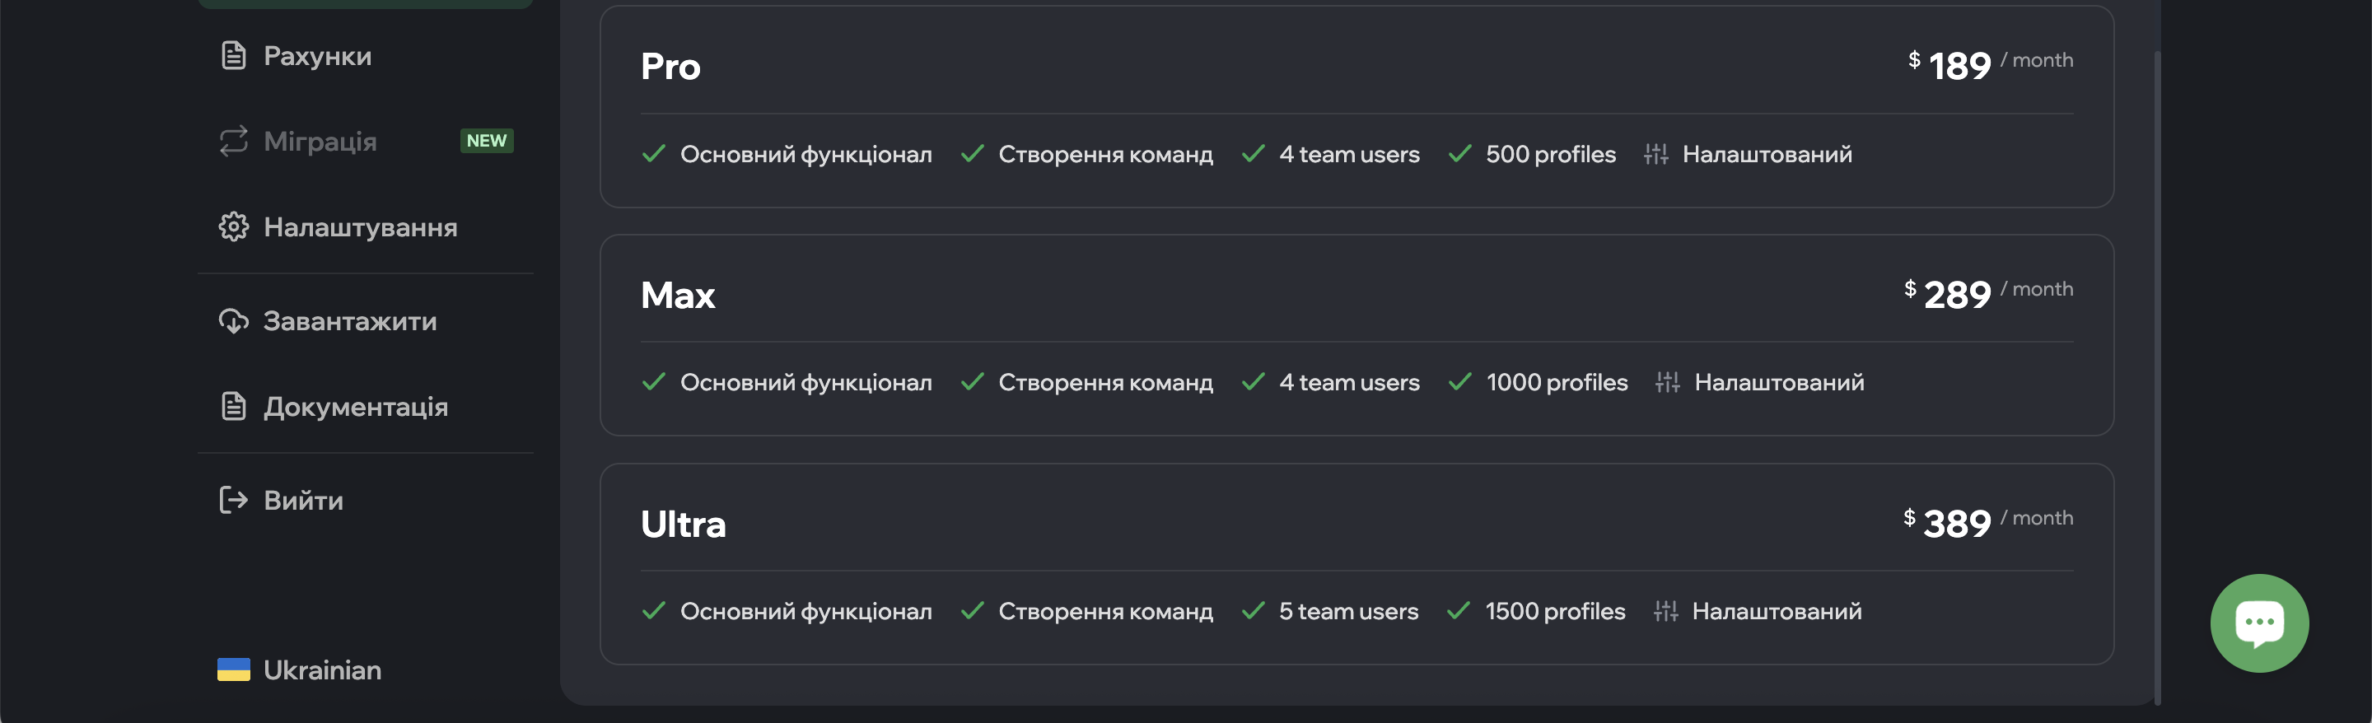Select the Pro plan card
Screen dimensions: 2372x723
click(1357, 107)
